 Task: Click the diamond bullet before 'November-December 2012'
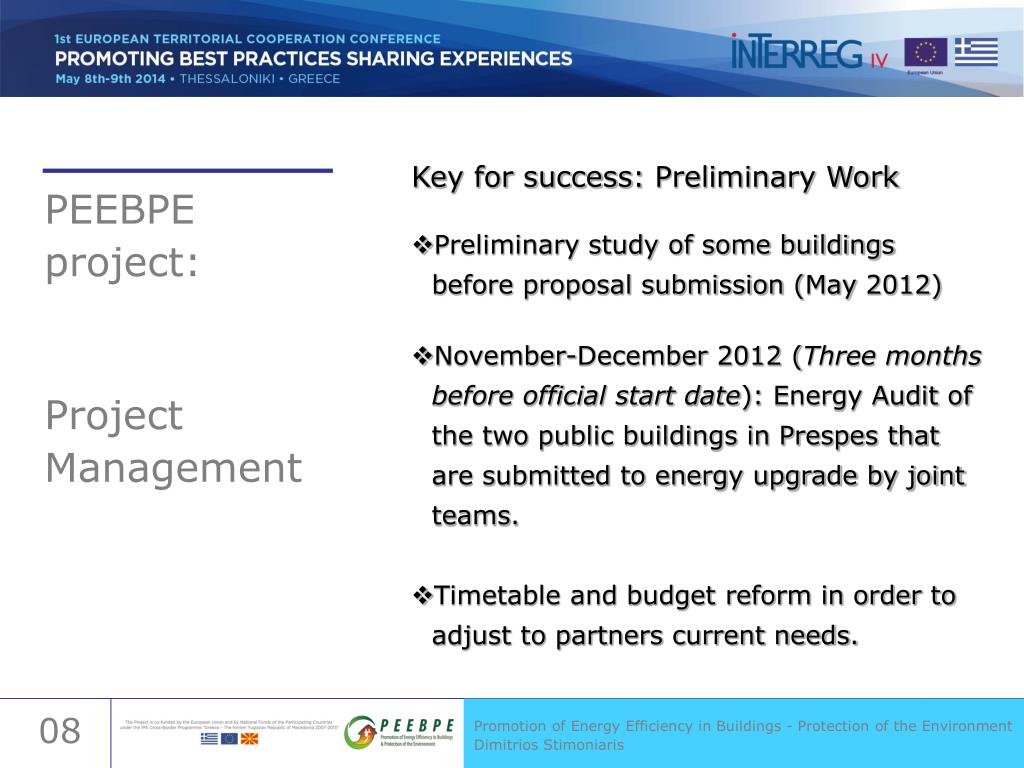click(423, 357)
